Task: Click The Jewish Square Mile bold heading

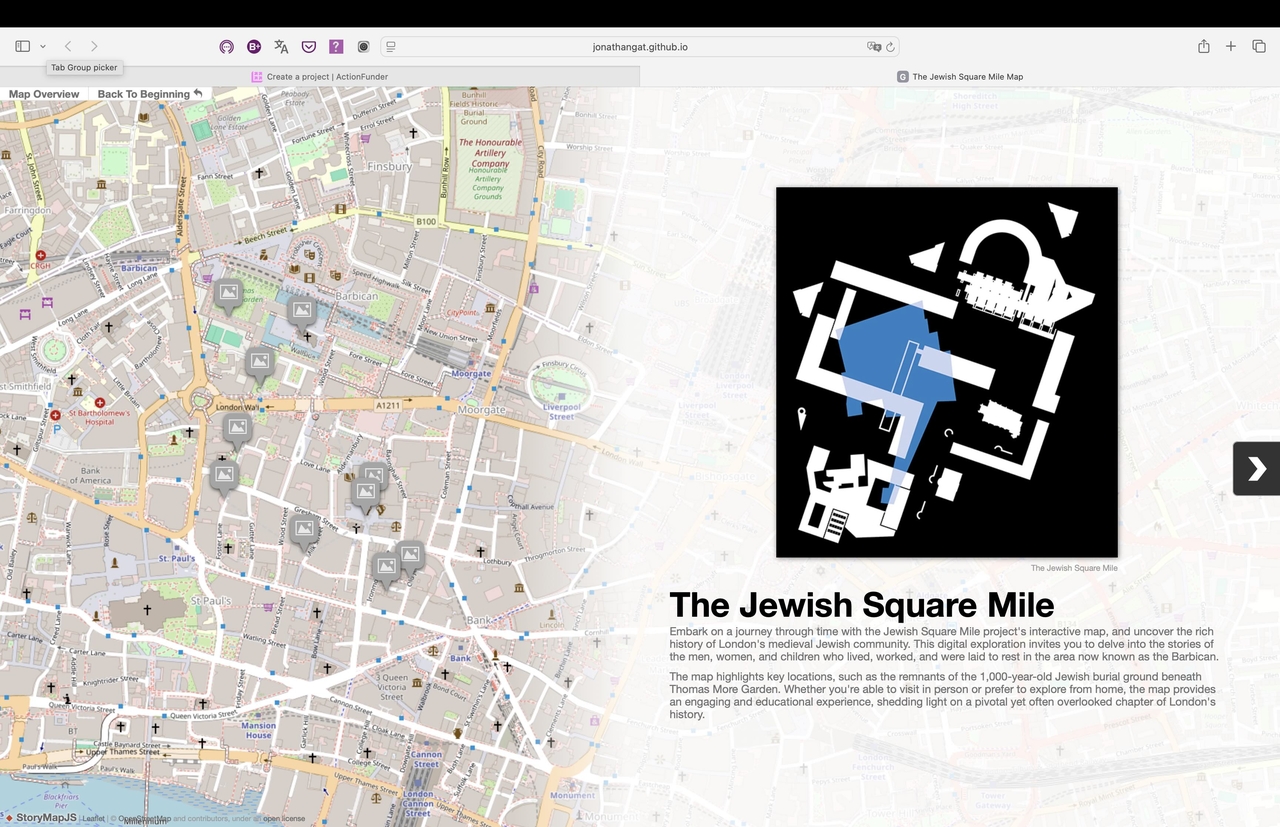Action: pyautogui.click(x=861, y=605)
